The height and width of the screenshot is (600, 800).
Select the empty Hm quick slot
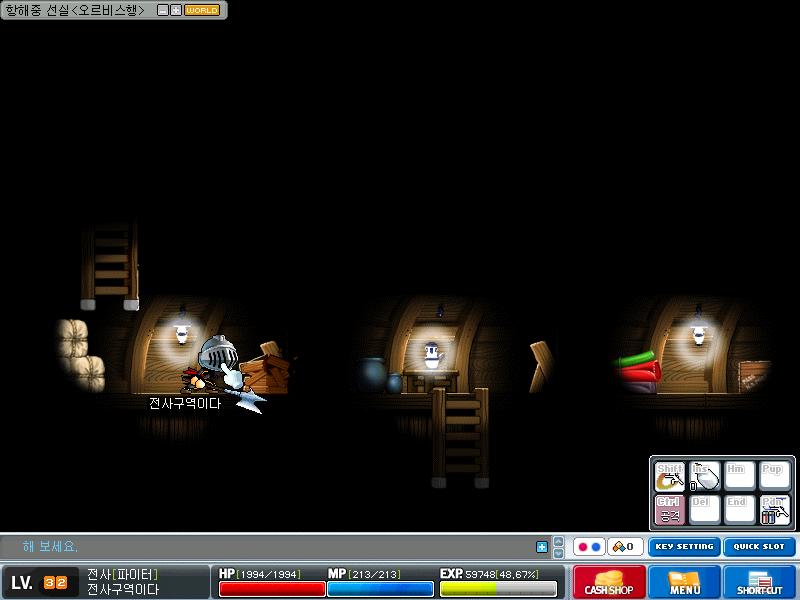pos(739,476)
